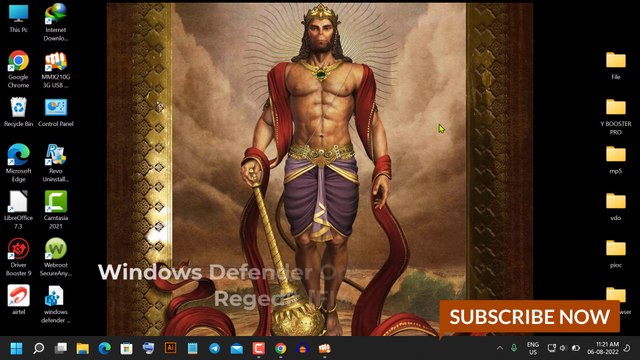640x360 pixels.
Task: Click focus assist moon icon
Action: 627,348
